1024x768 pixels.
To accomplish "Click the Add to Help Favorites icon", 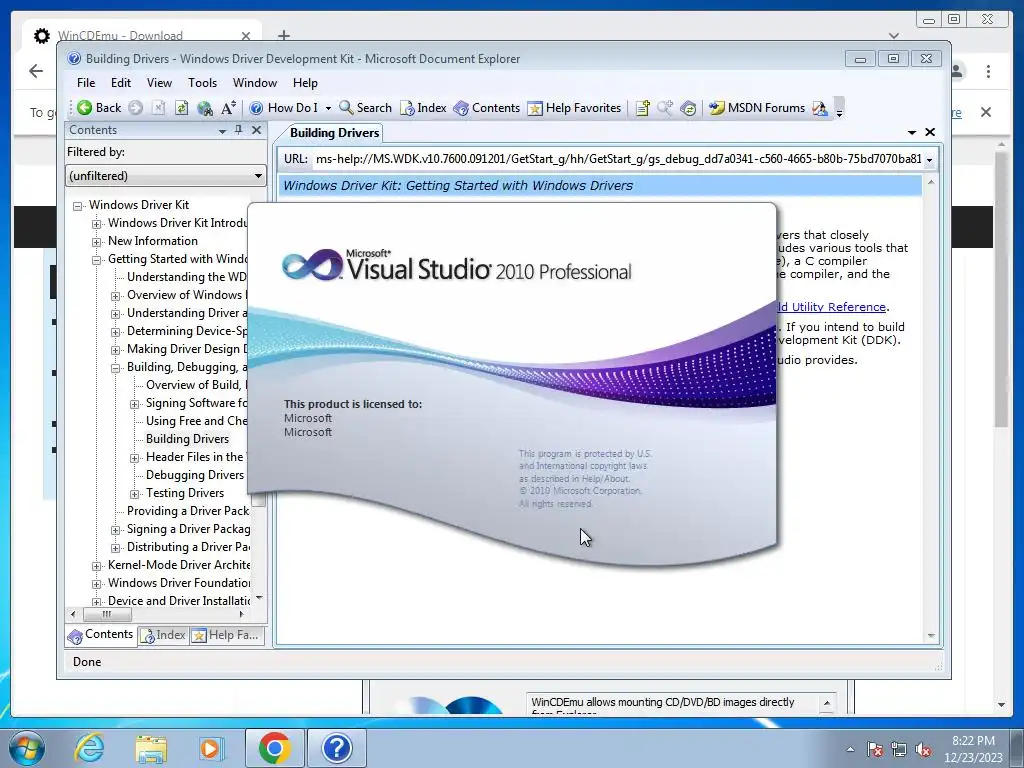I will 642,108.
